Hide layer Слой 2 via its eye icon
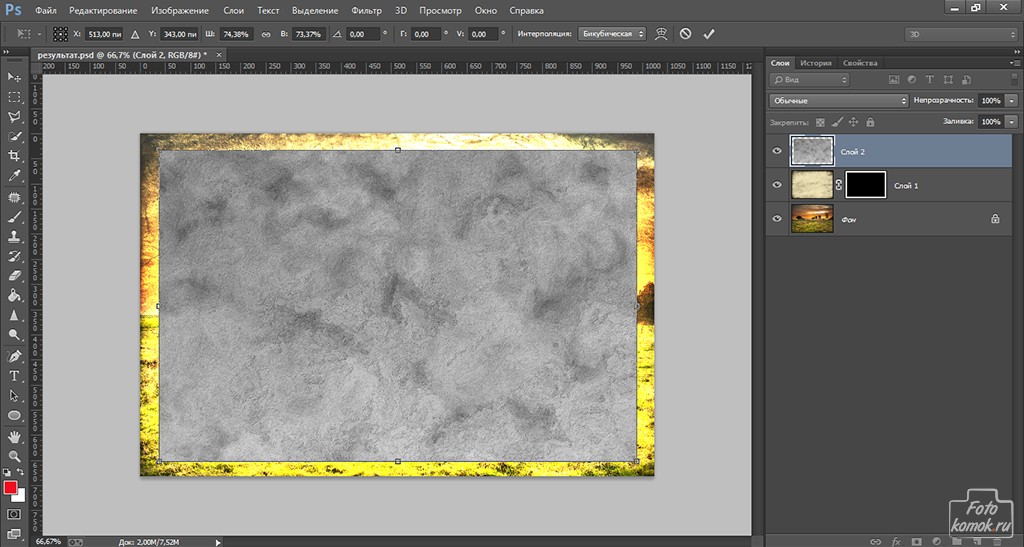1024x547 pixels. (777, 151)
